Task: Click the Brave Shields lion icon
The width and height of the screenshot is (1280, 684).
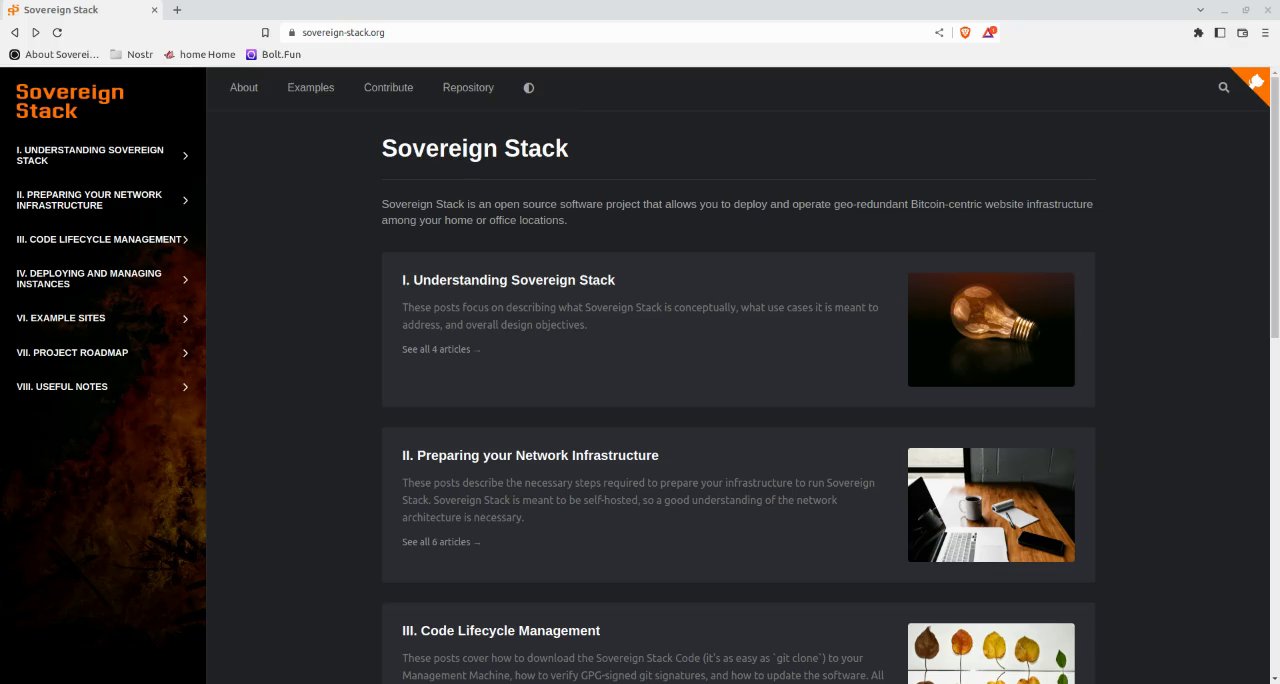Action: click(x=965, y=32)
